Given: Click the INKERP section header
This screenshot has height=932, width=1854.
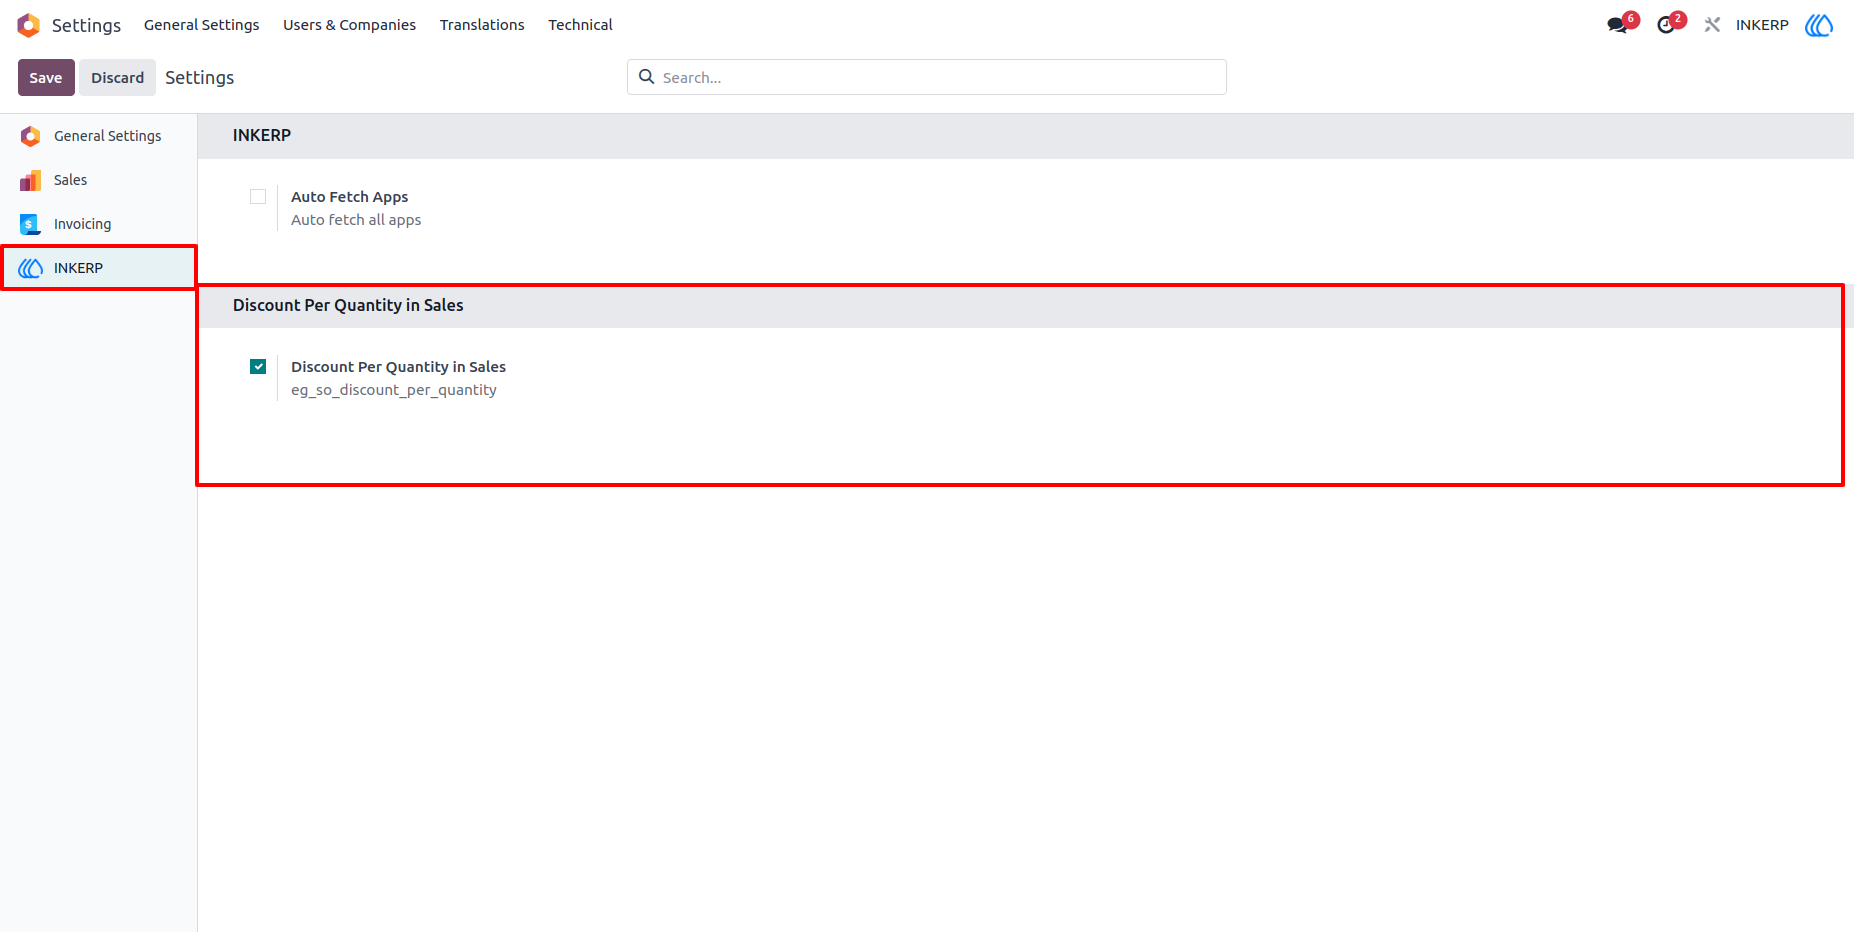Looking at the screenshot, I should 262,135.
